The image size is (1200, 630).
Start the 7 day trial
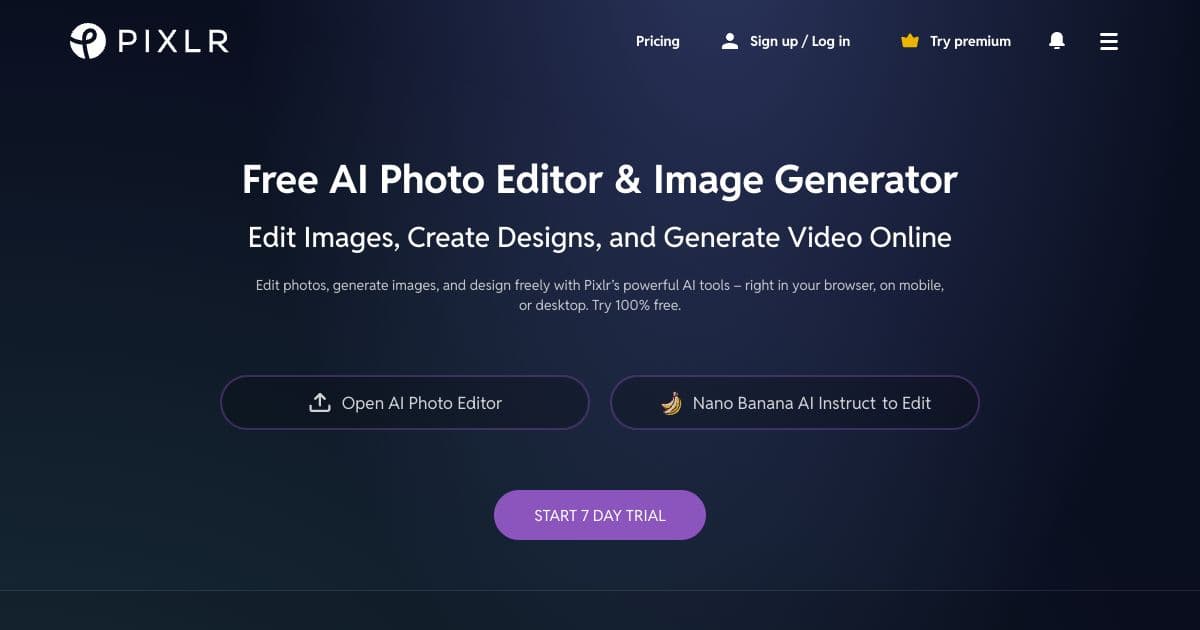(600, 515)
